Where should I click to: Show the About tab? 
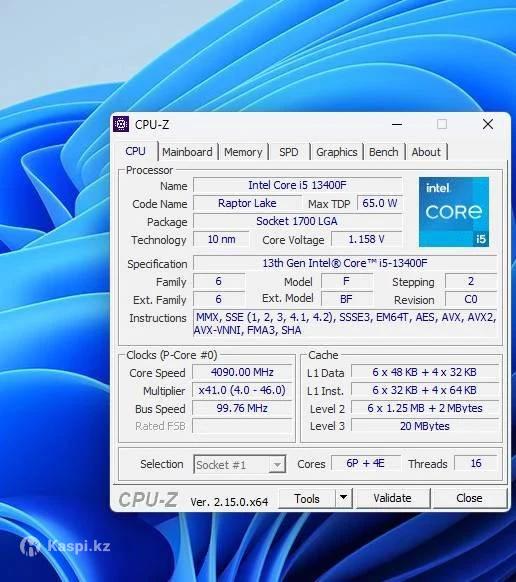click(x=426, y=152)
